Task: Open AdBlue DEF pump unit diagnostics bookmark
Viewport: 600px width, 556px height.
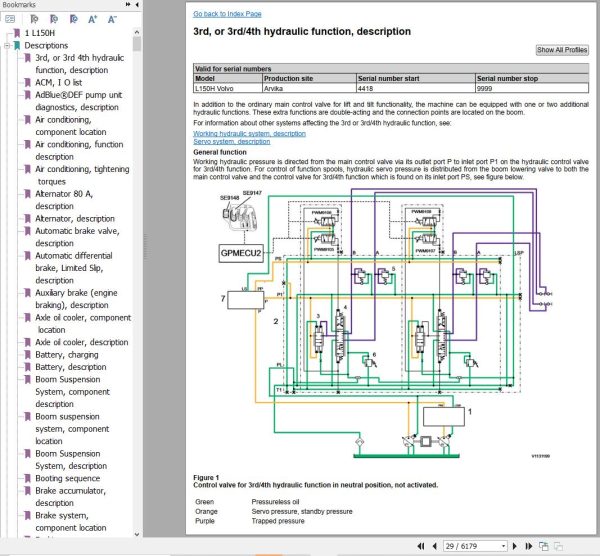Action: pos(78,101)
